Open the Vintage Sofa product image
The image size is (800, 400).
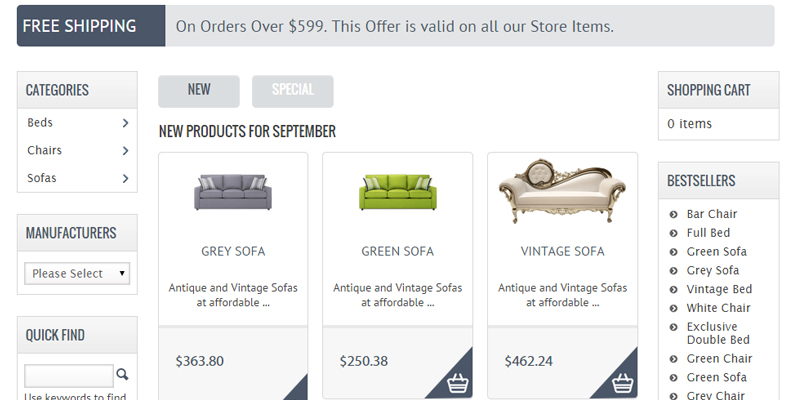[x=562, y=187]
